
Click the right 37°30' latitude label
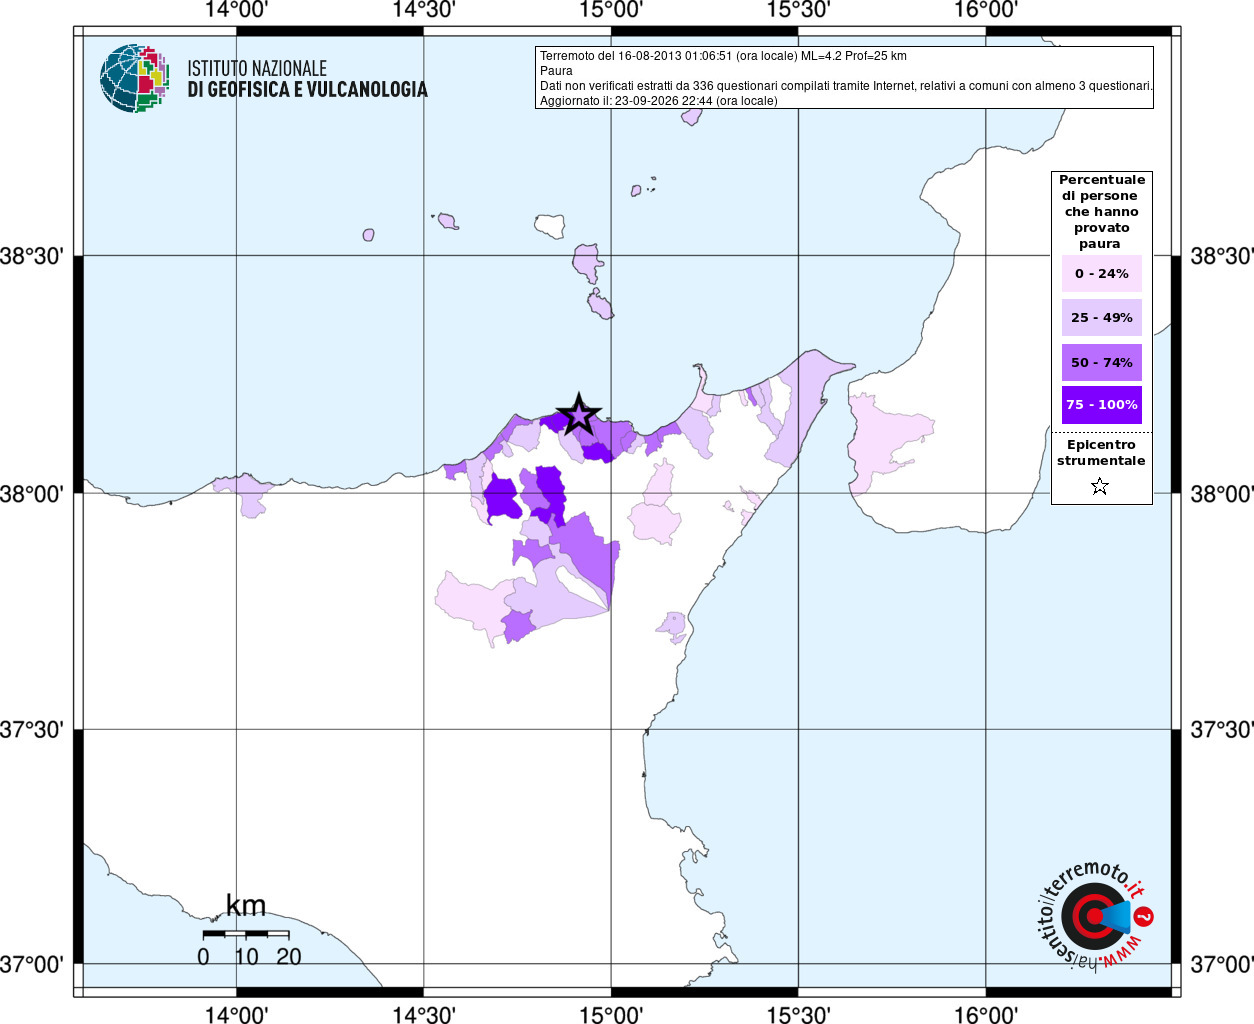click(1221, 730)
